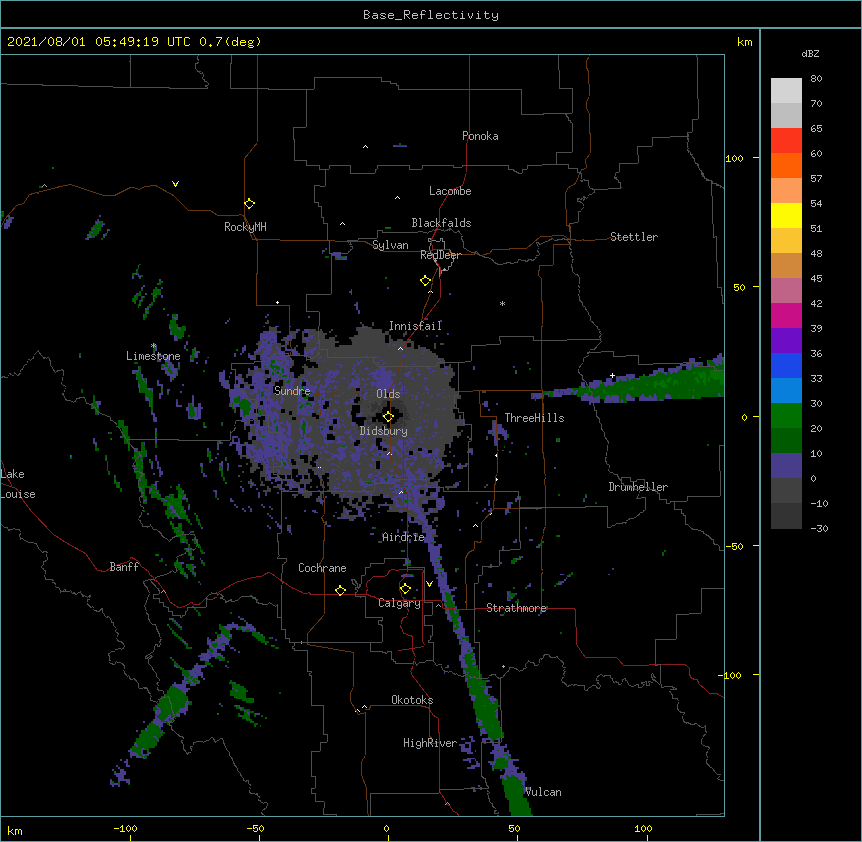Click the yellow V marker northwest of RockyMH
Screen dimensions: 862x842
point(175,184)
